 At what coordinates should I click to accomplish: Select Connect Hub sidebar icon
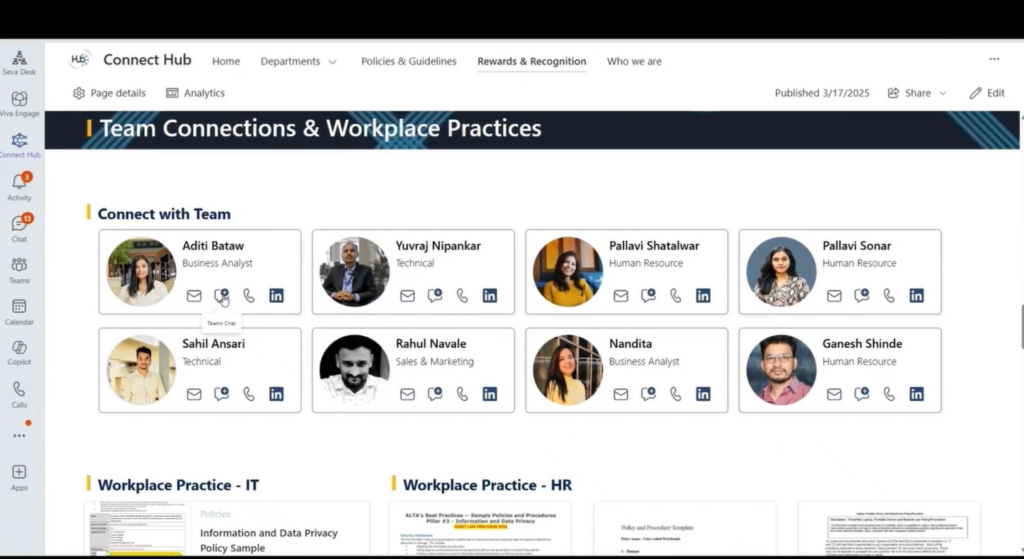(x=19, y=146)
